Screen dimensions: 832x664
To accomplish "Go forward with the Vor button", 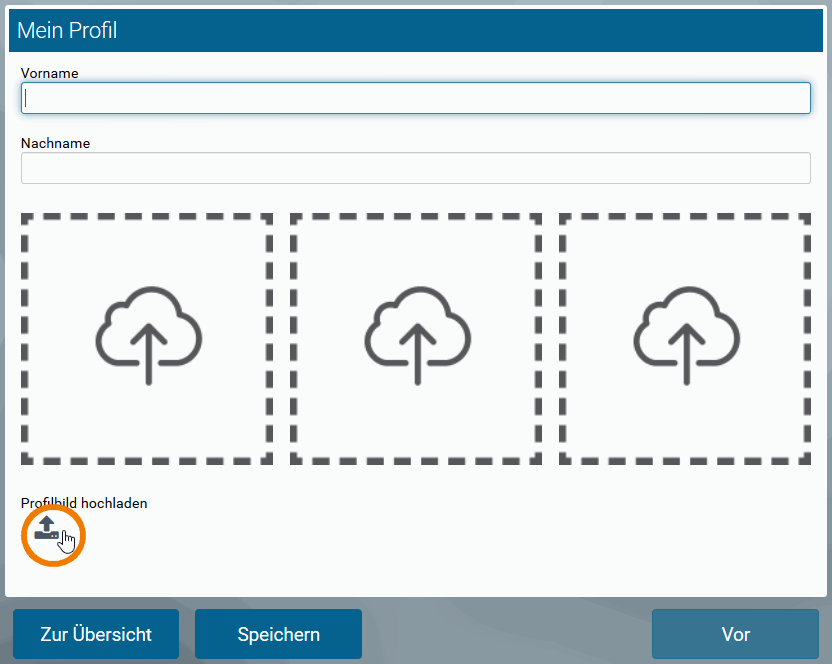I will 735,634.
